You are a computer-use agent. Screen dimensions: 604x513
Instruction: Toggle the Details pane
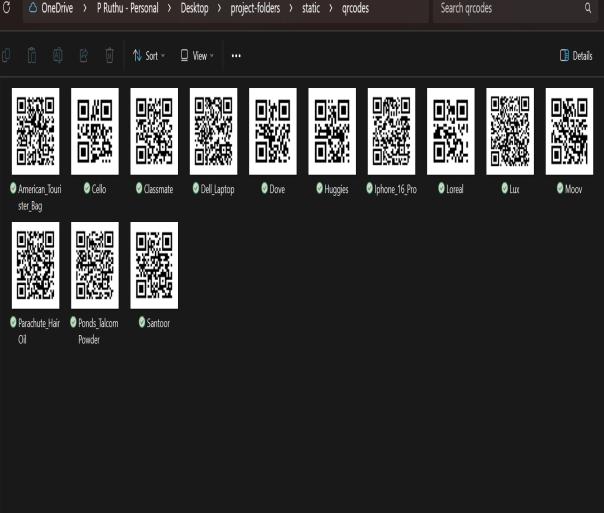tap(576, 56)
